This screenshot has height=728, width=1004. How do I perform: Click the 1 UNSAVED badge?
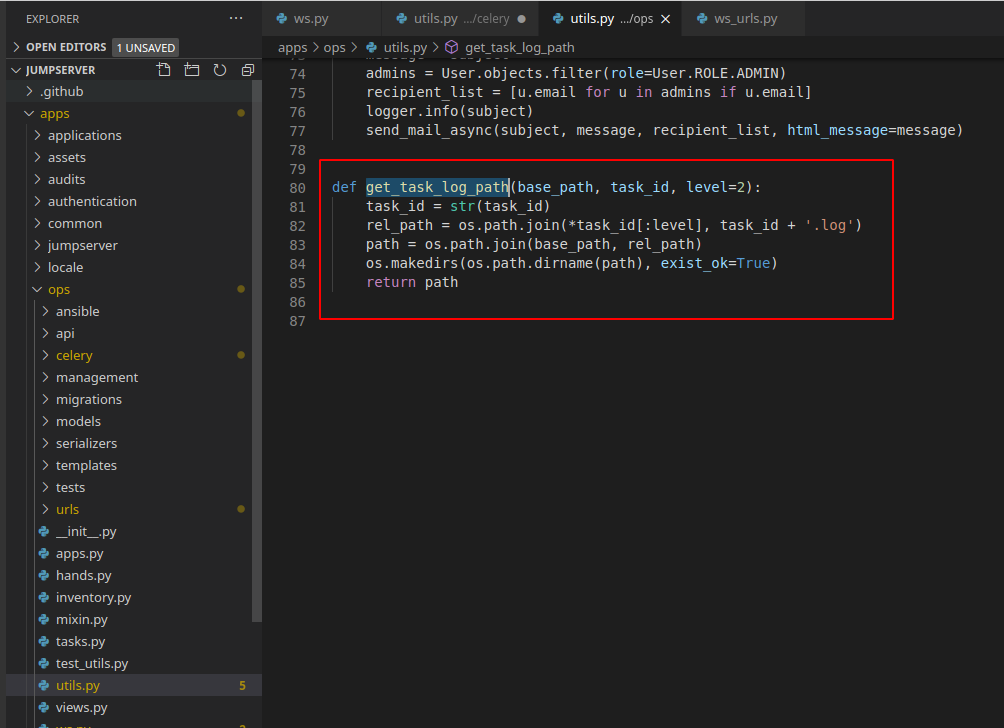coord(145,47)
